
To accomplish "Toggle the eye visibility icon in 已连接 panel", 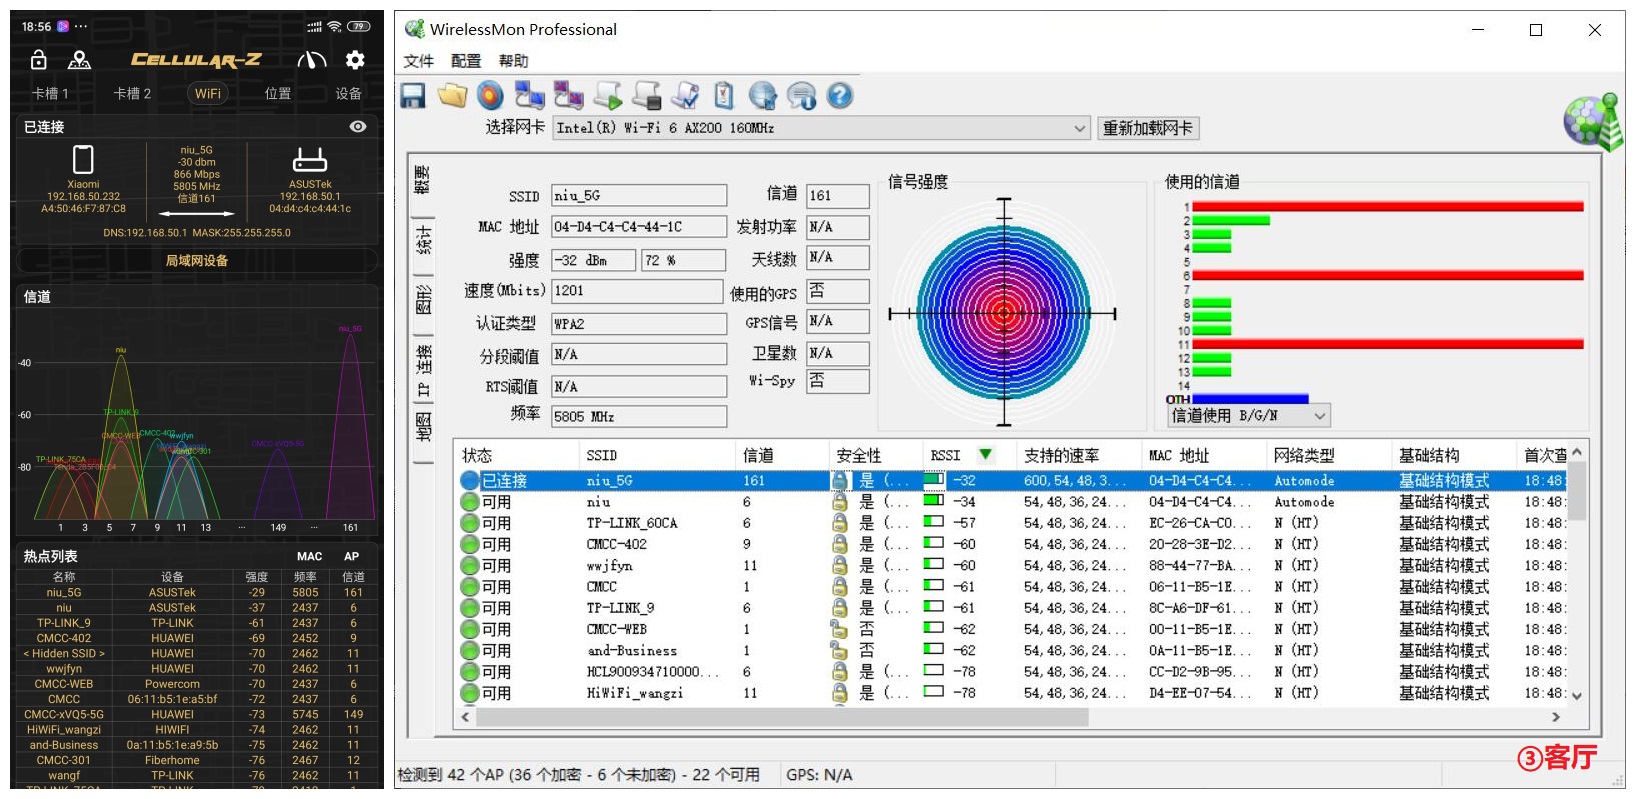I will (358, 127).
